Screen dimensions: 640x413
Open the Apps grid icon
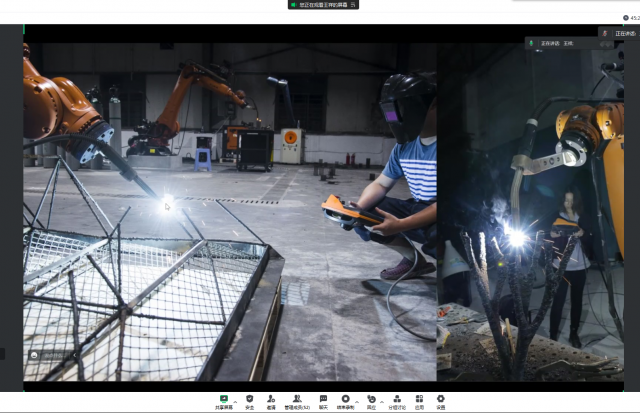419,399
